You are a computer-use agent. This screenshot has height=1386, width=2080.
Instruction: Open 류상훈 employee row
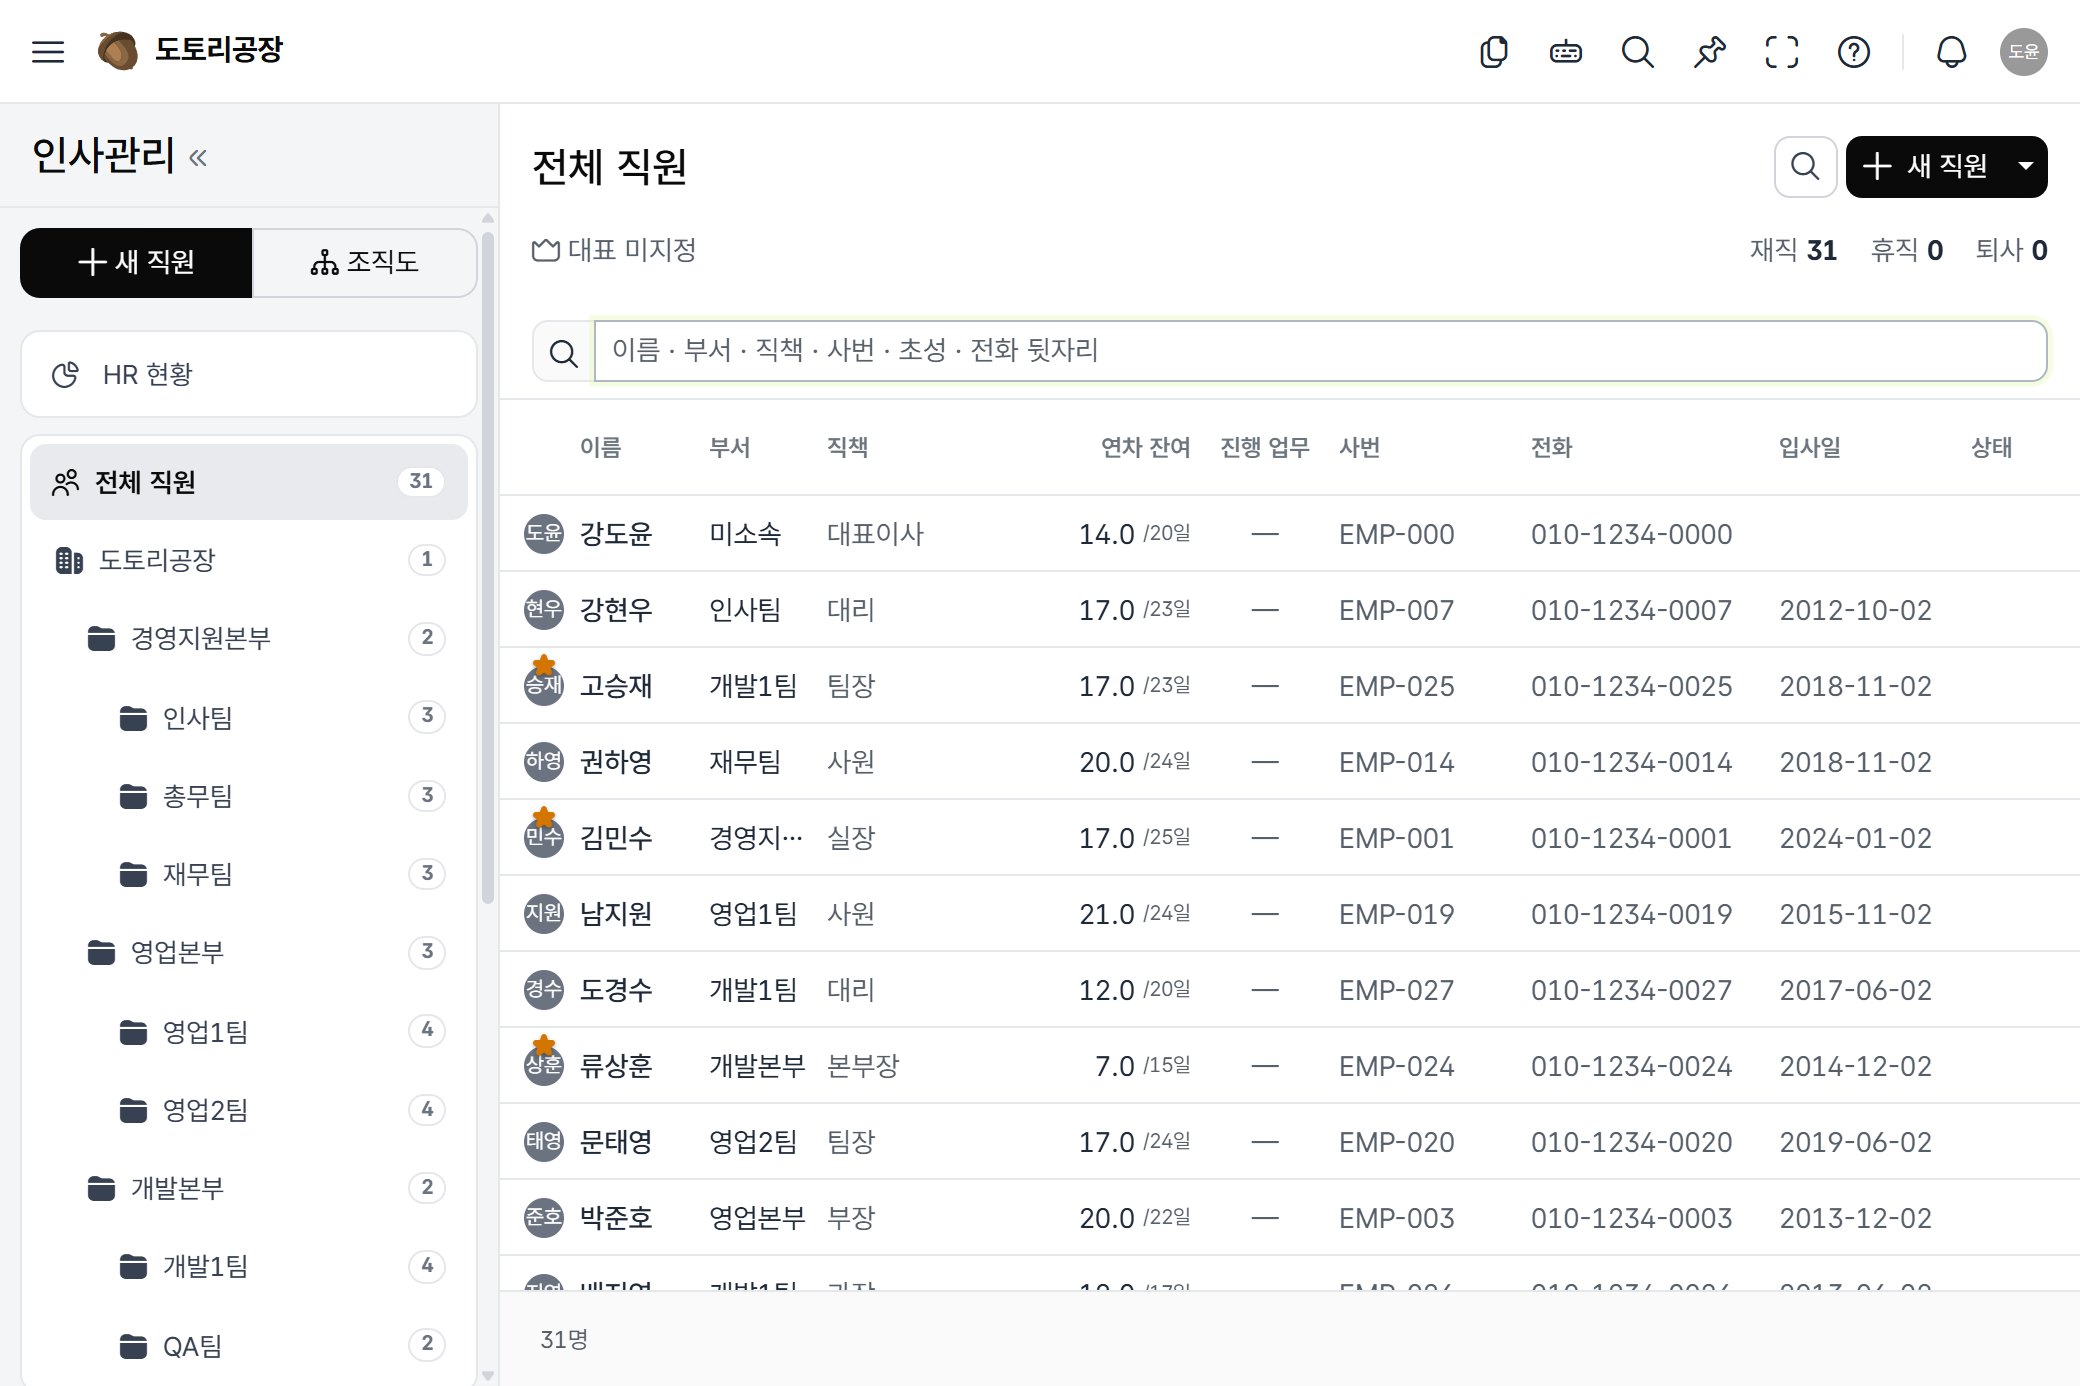tap(1290, 1065)
